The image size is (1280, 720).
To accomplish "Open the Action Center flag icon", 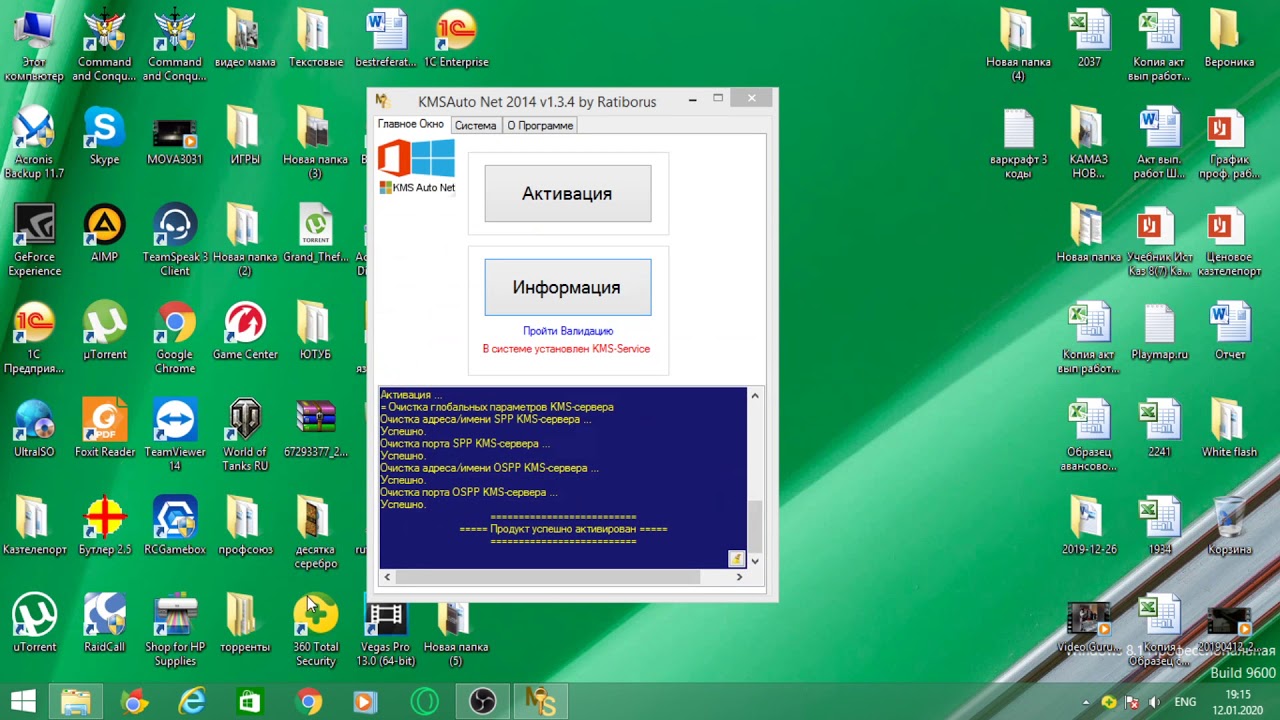I will tap(1132, 702).
